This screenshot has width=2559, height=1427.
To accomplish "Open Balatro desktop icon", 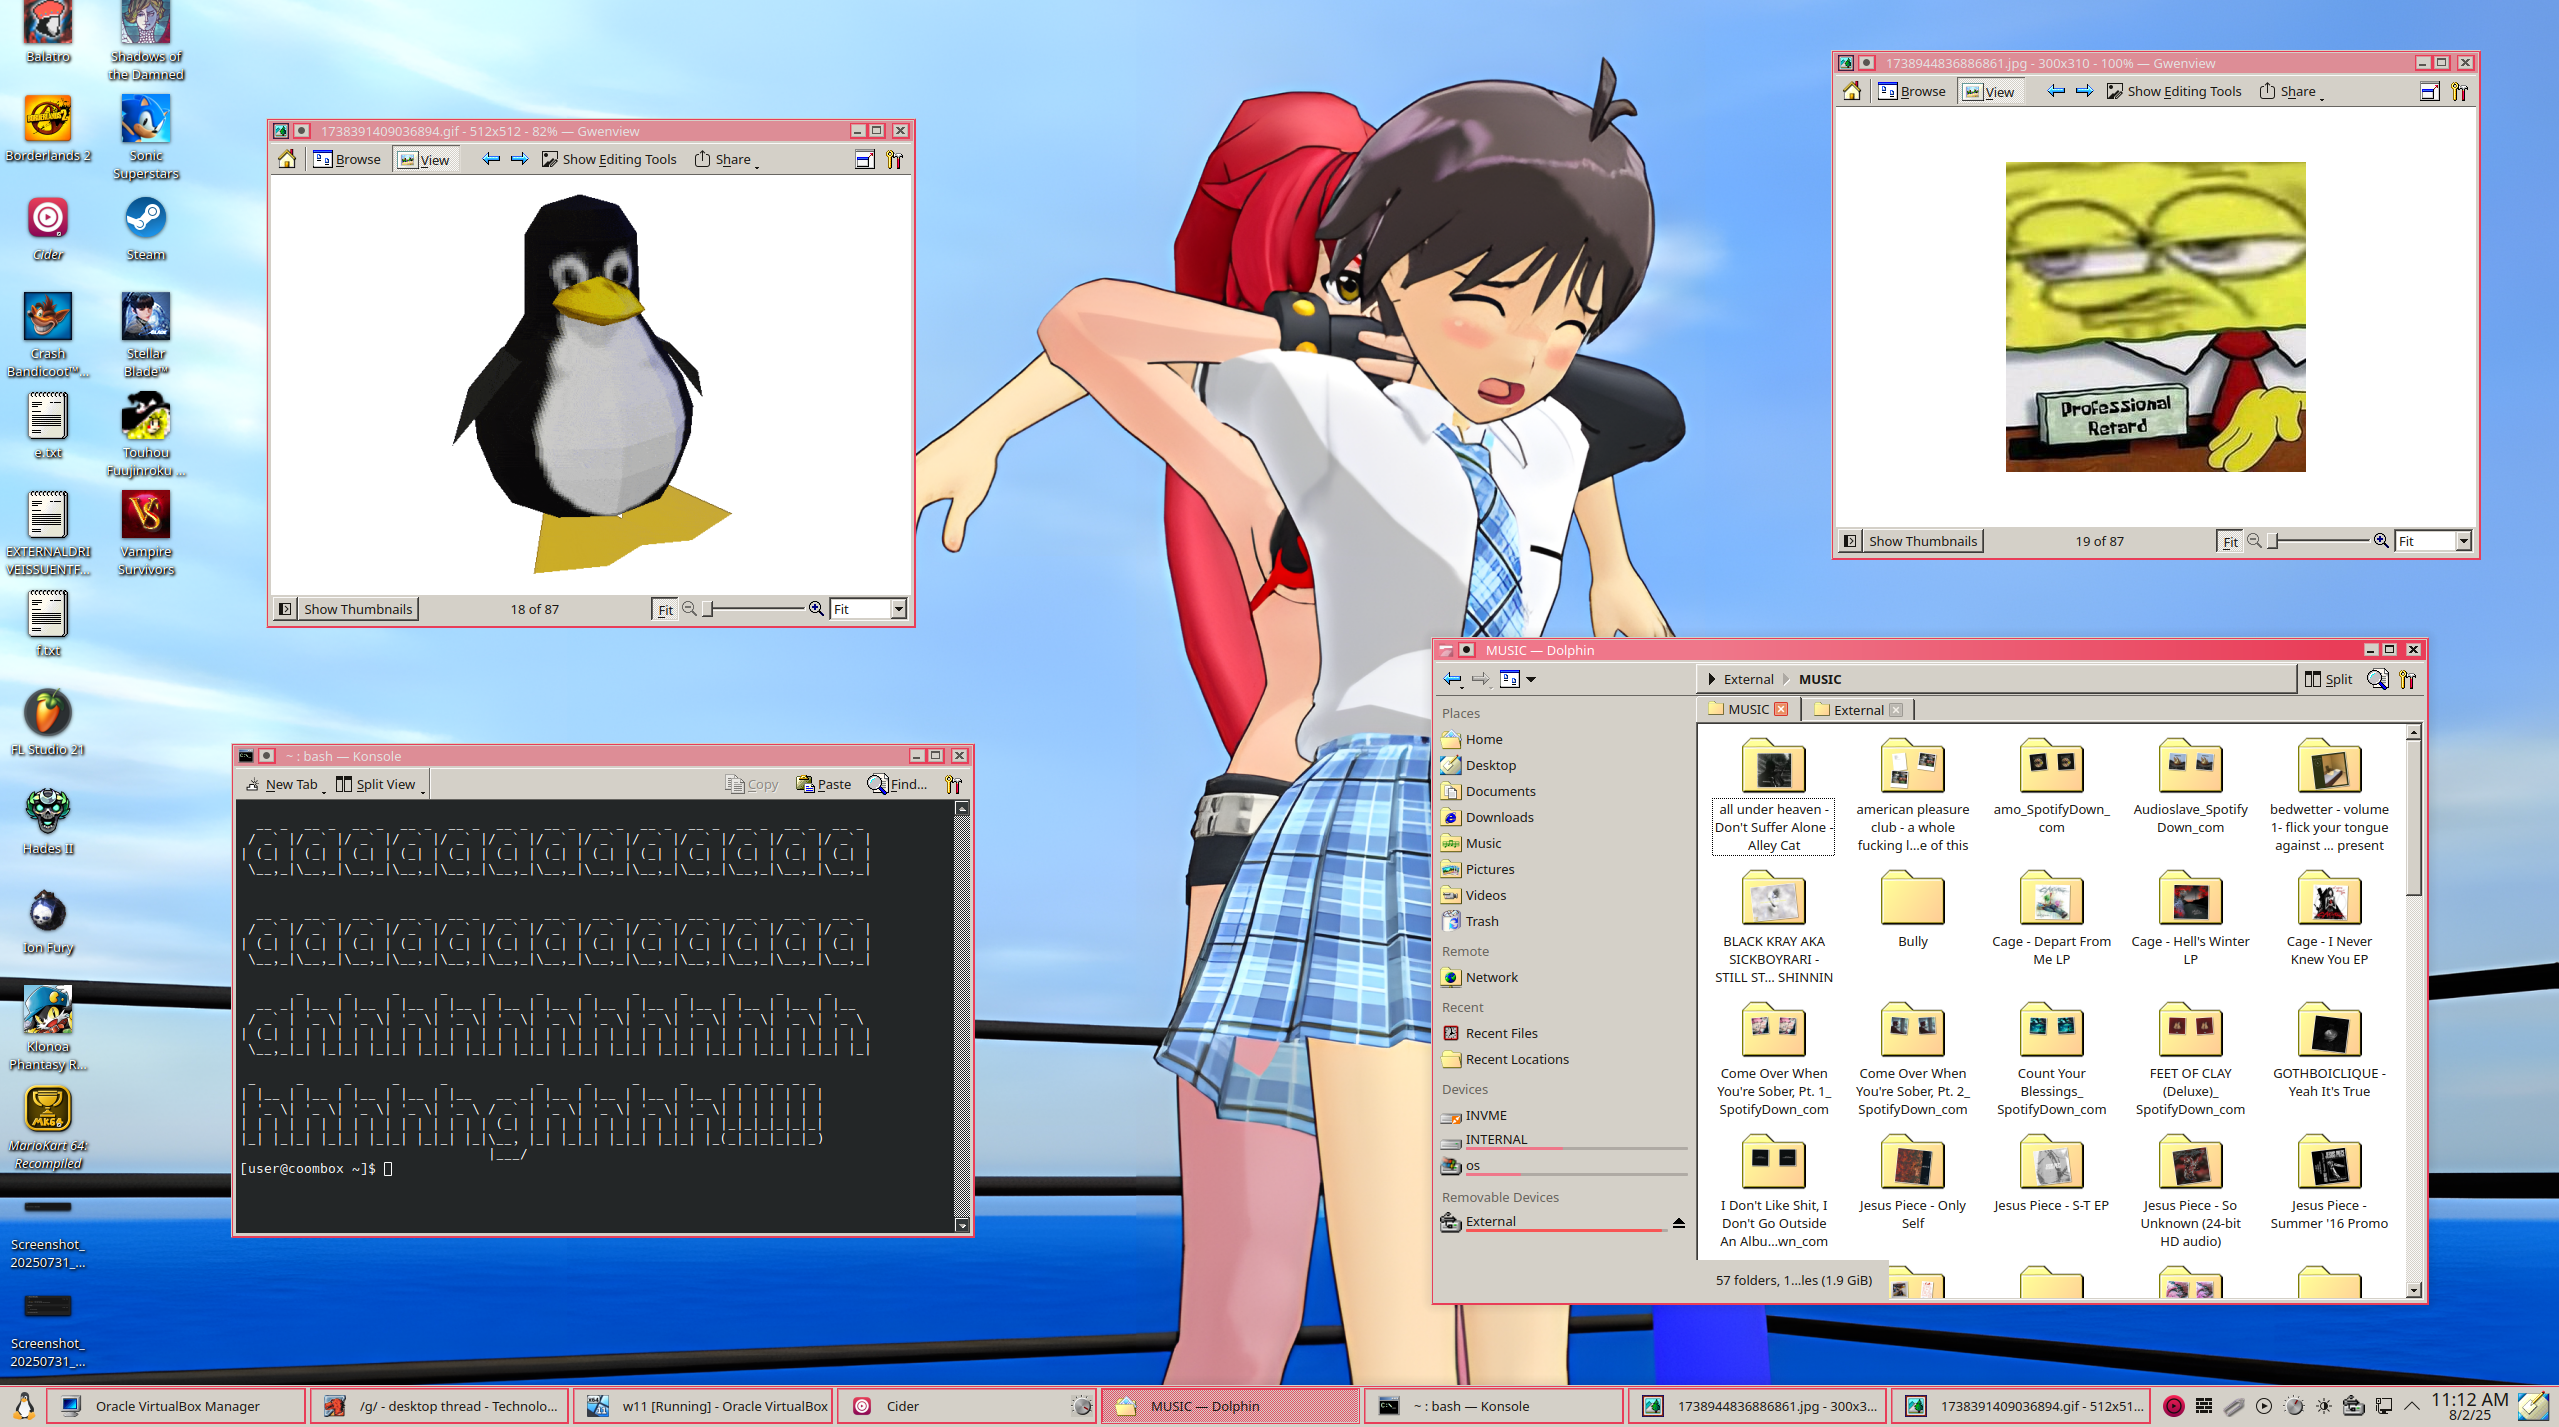I will click(x=48, y=32).
